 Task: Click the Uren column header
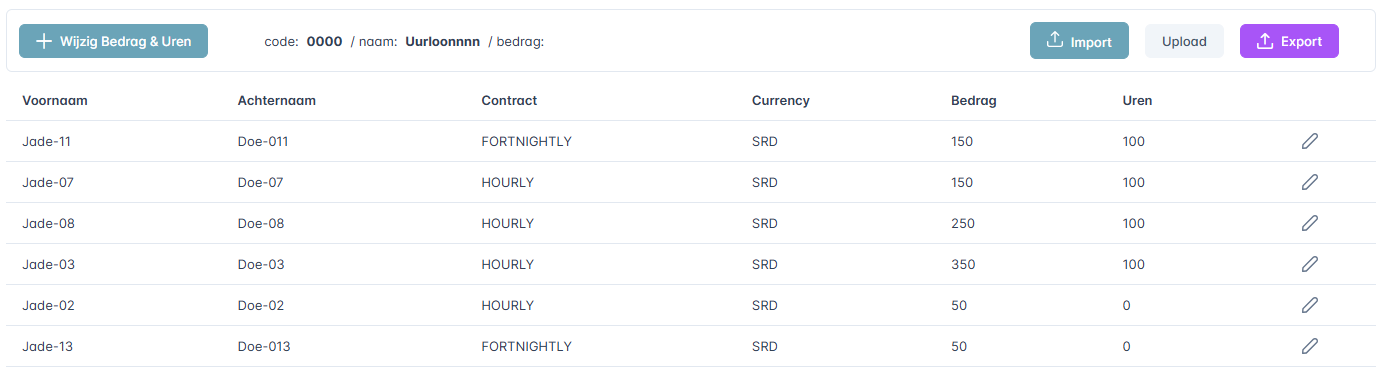(1137, 100)
